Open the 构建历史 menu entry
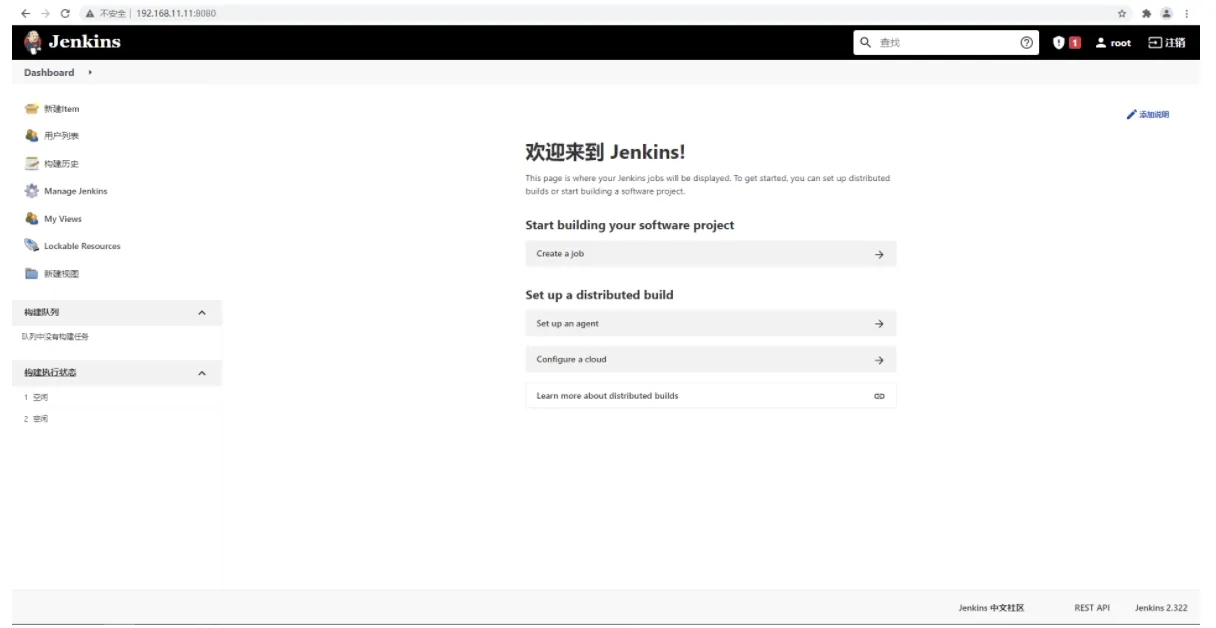The image size is (1216, 628). [61, 164]
